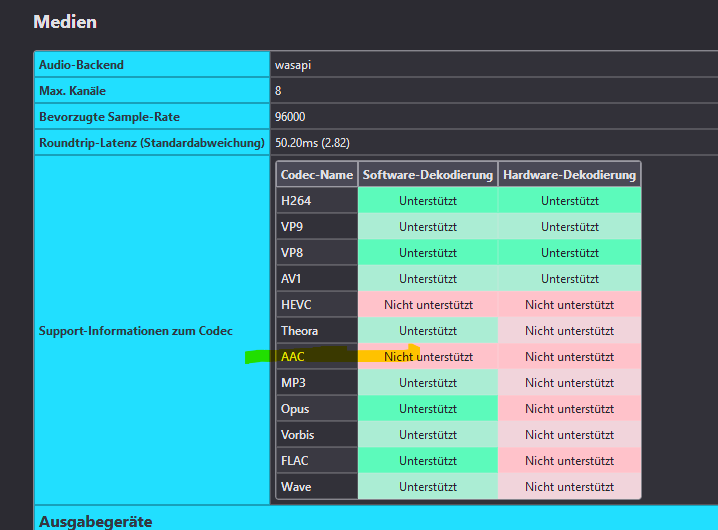
Task: Click AV1 software decoding status cell
Action: [428, 279]
